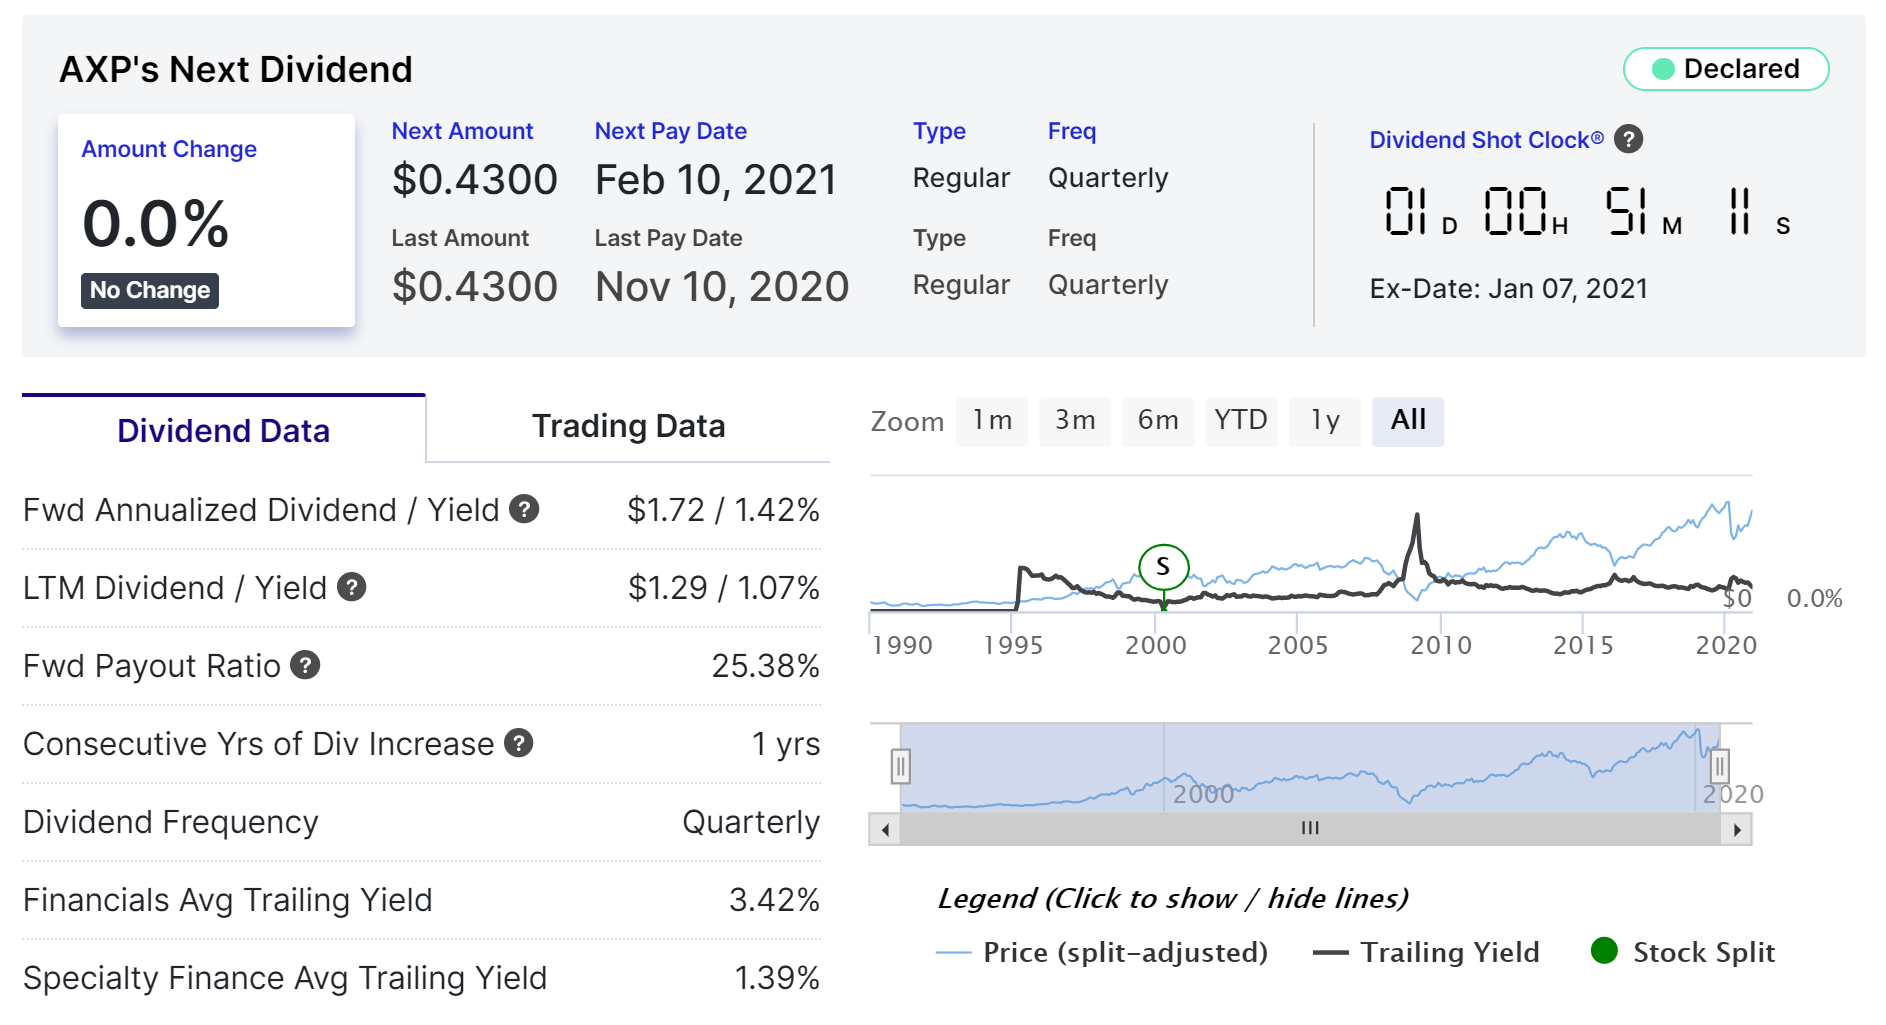This screenshot has width=1886, height=1025.
Task: Toggle the Trailing Yield legend line
Action: [1426, 952]
